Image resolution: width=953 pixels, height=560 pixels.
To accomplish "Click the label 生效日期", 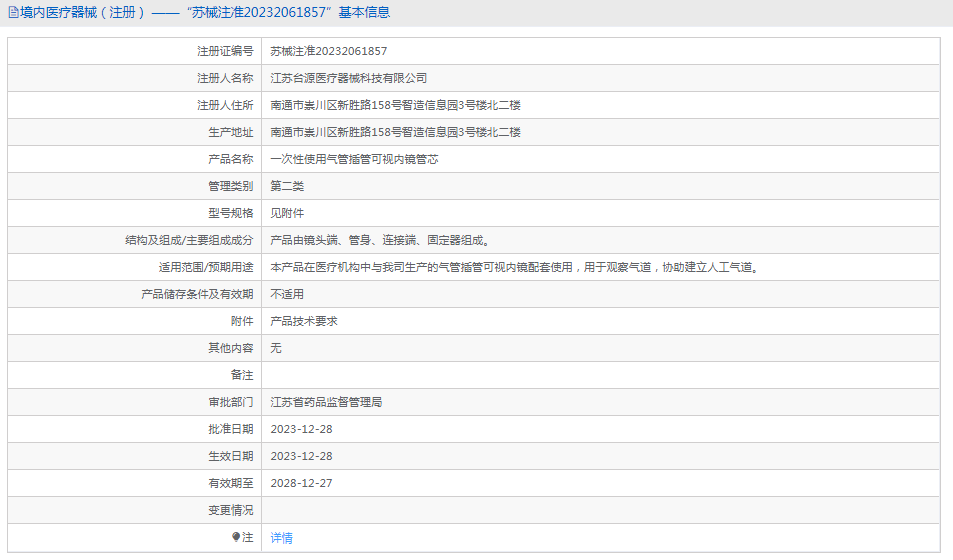I will 230,456.
